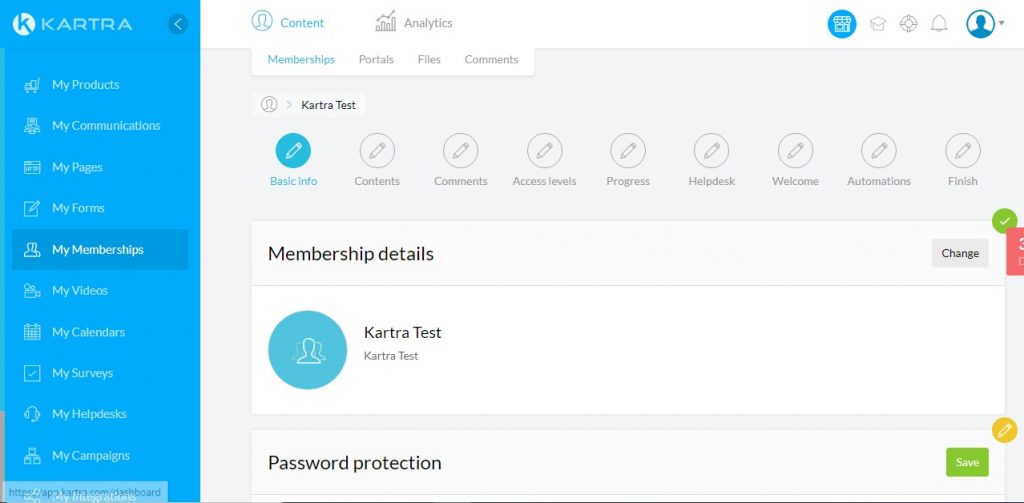View notifications bell icon

(939, 24)
